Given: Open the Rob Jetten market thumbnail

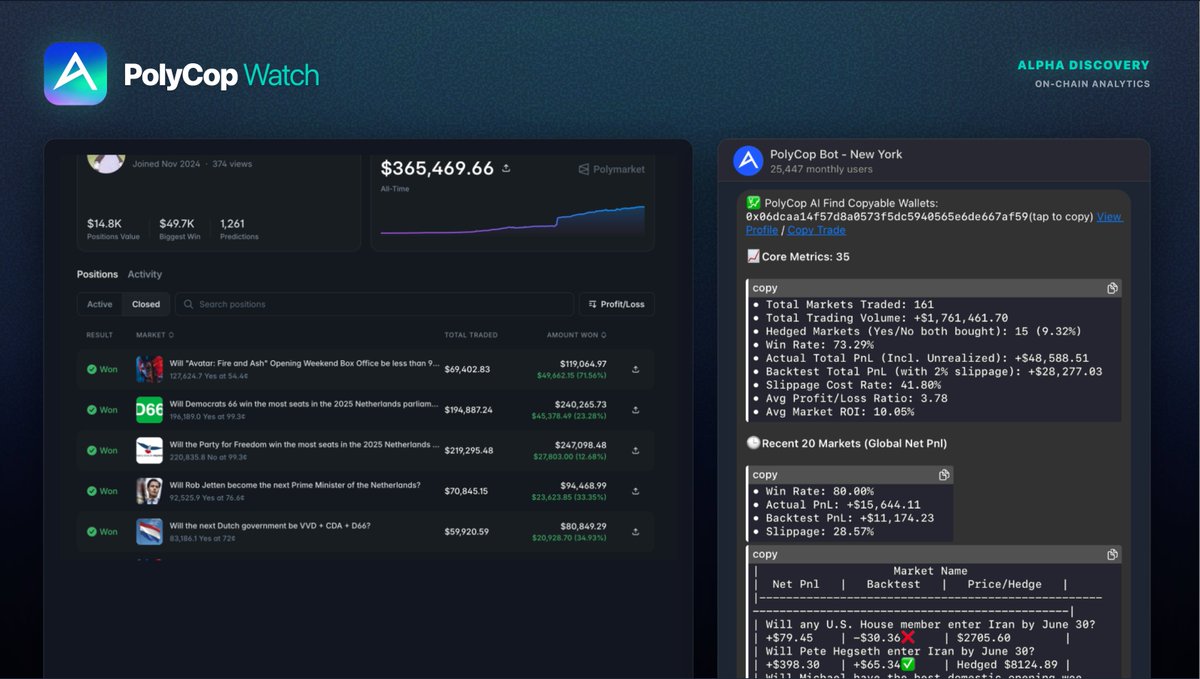Looking at the screenshot, I should point(149,491).
